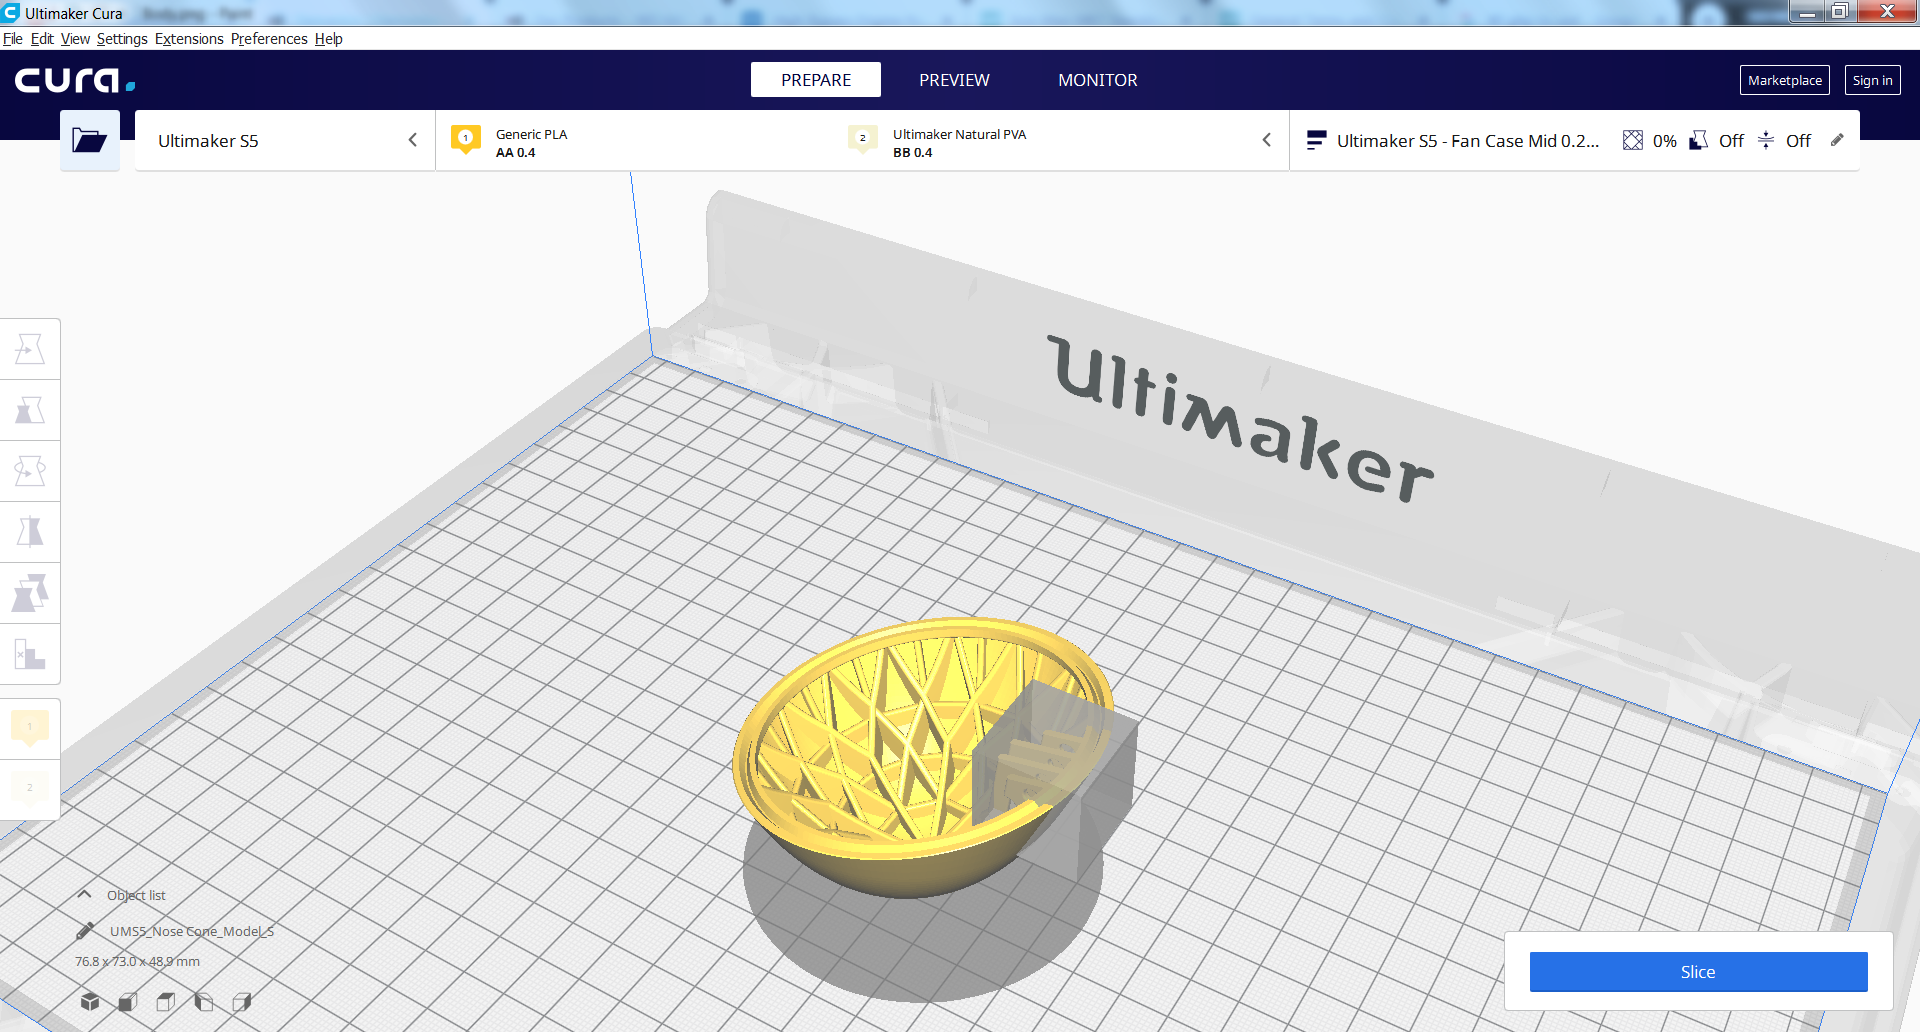Select the Support Blocker tool
Screen dimensions: 1920x1032
click(x=30, y=655)
